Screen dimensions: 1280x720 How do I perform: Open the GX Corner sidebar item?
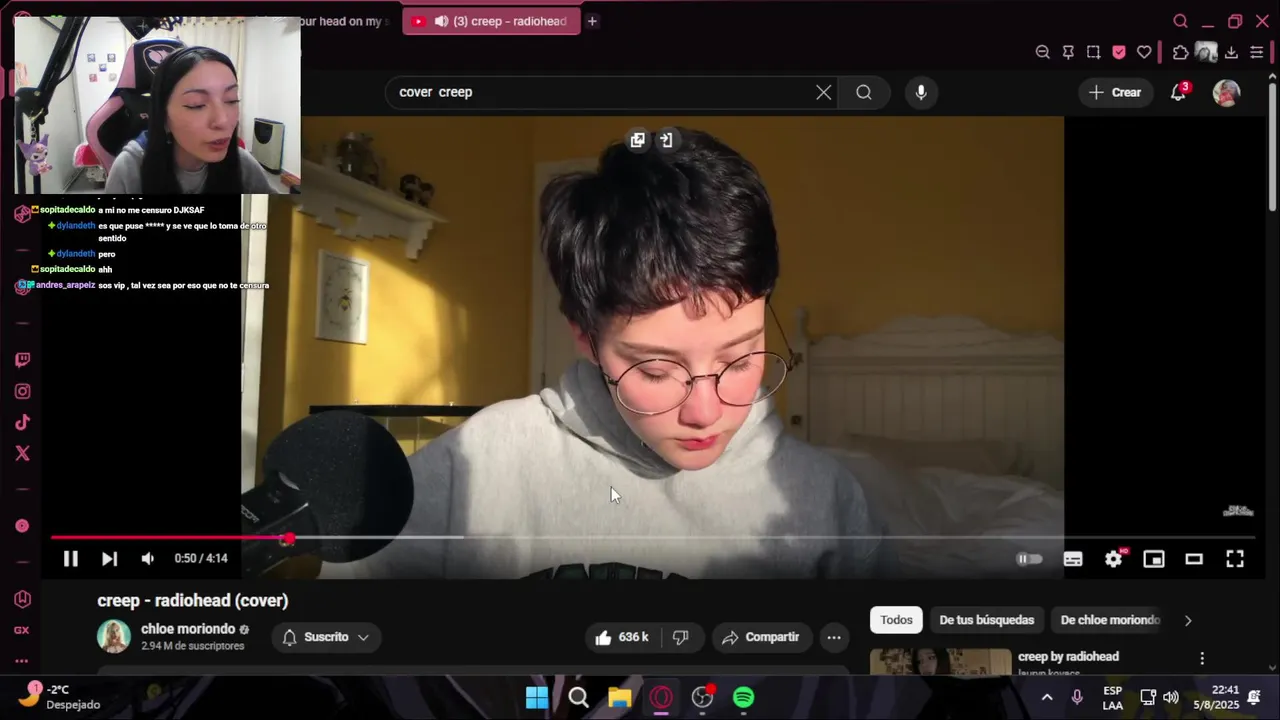pyautogui.click(x=22, y=630)
